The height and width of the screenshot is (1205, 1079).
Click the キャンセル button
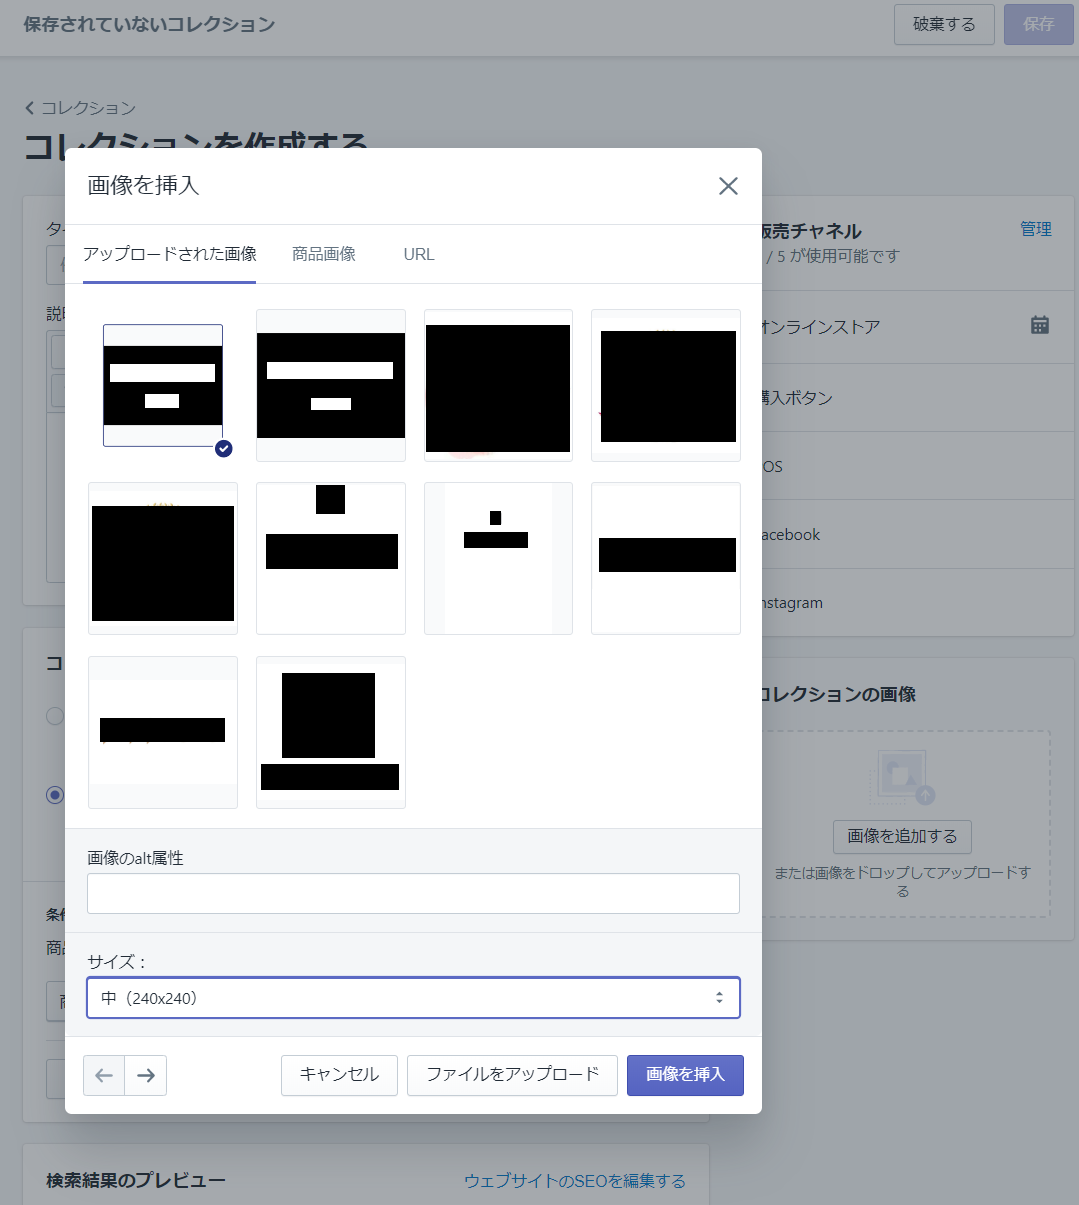click(x=339, y=1075)
